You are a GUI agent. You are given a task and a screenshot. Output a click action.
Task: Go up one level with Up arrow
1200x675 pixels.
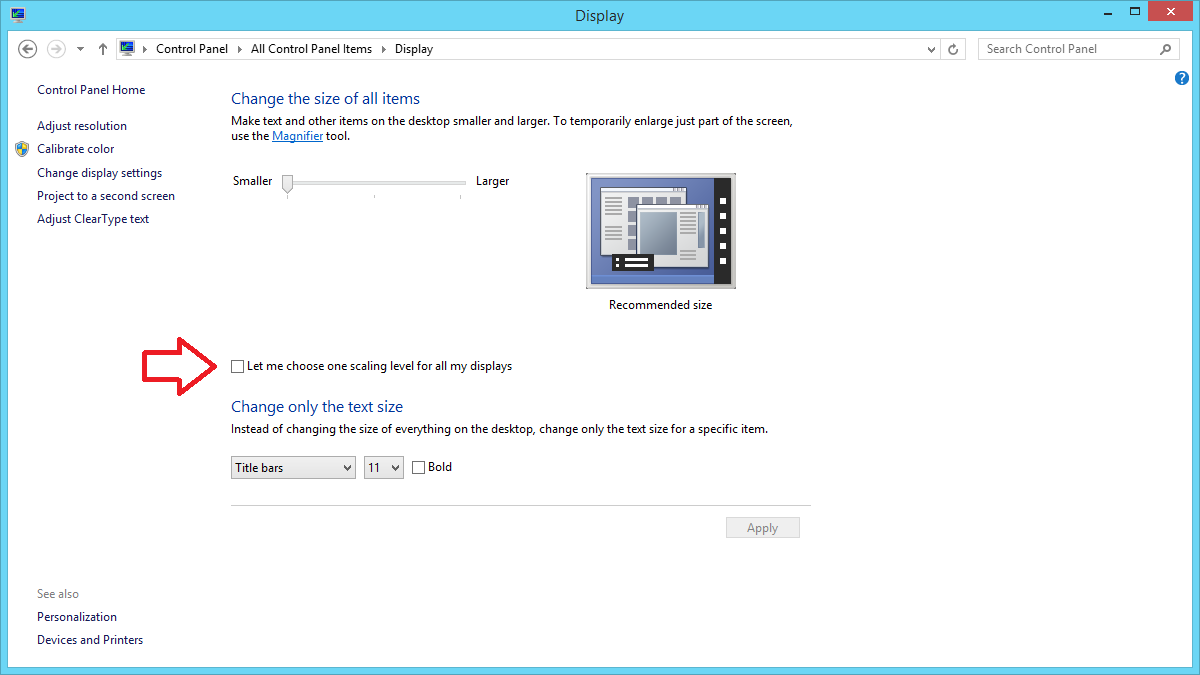103,49
